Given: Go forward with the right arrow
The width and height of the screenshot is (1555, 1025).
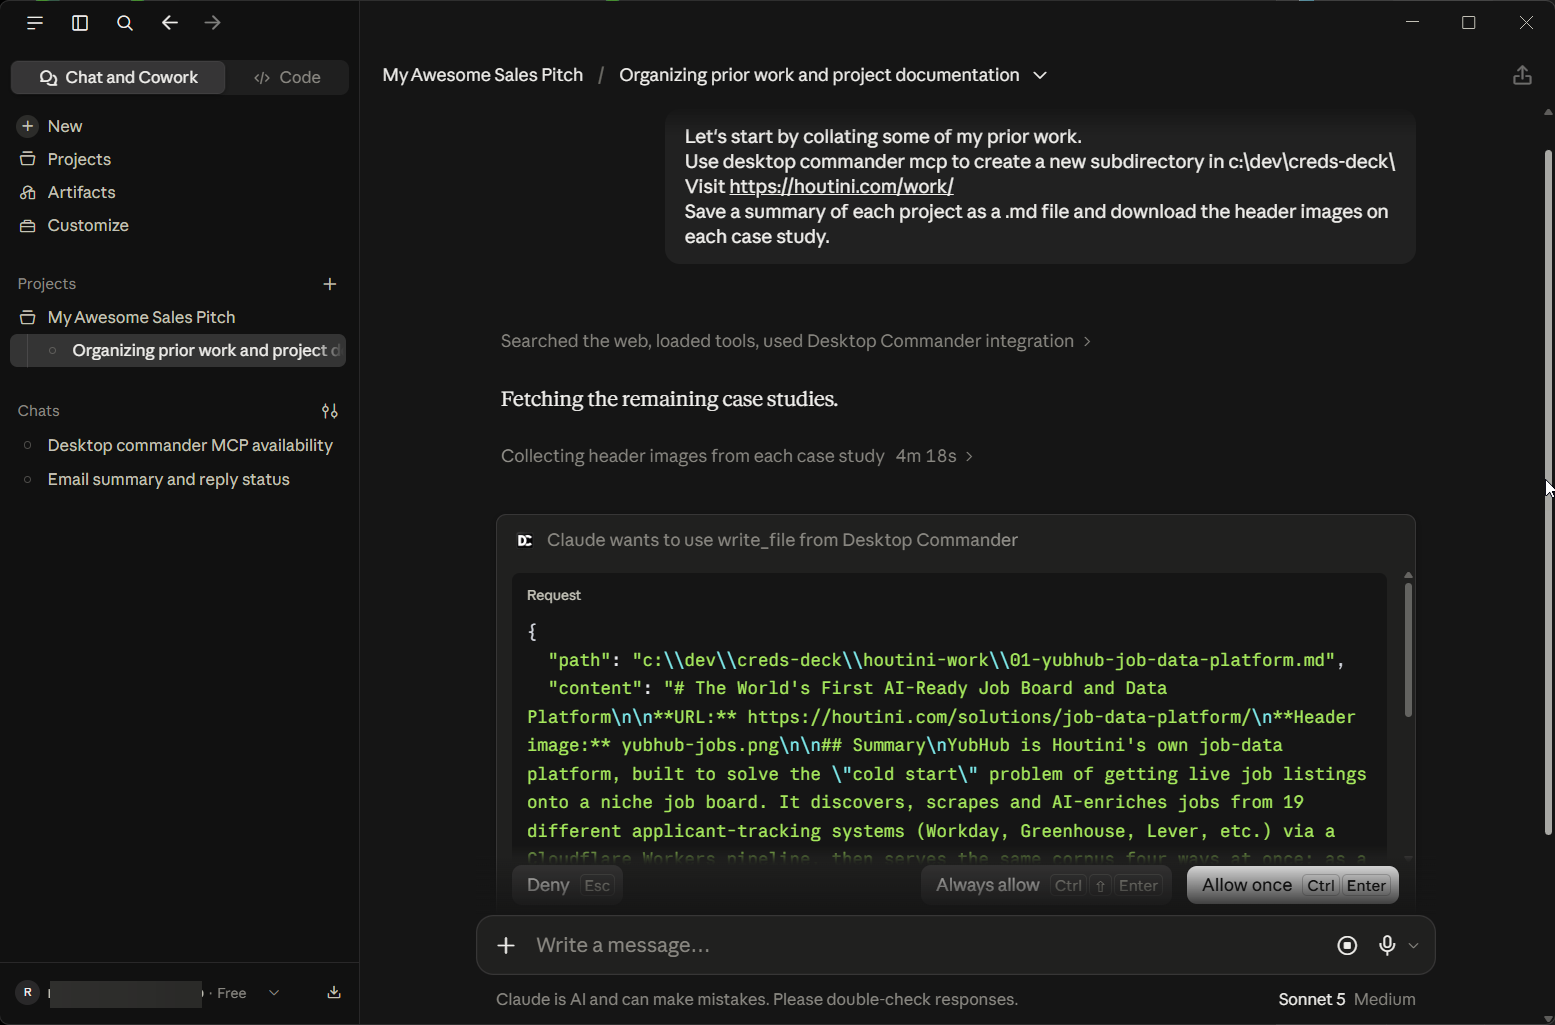Looking at the screenshot, I should (x=212, y=23).
